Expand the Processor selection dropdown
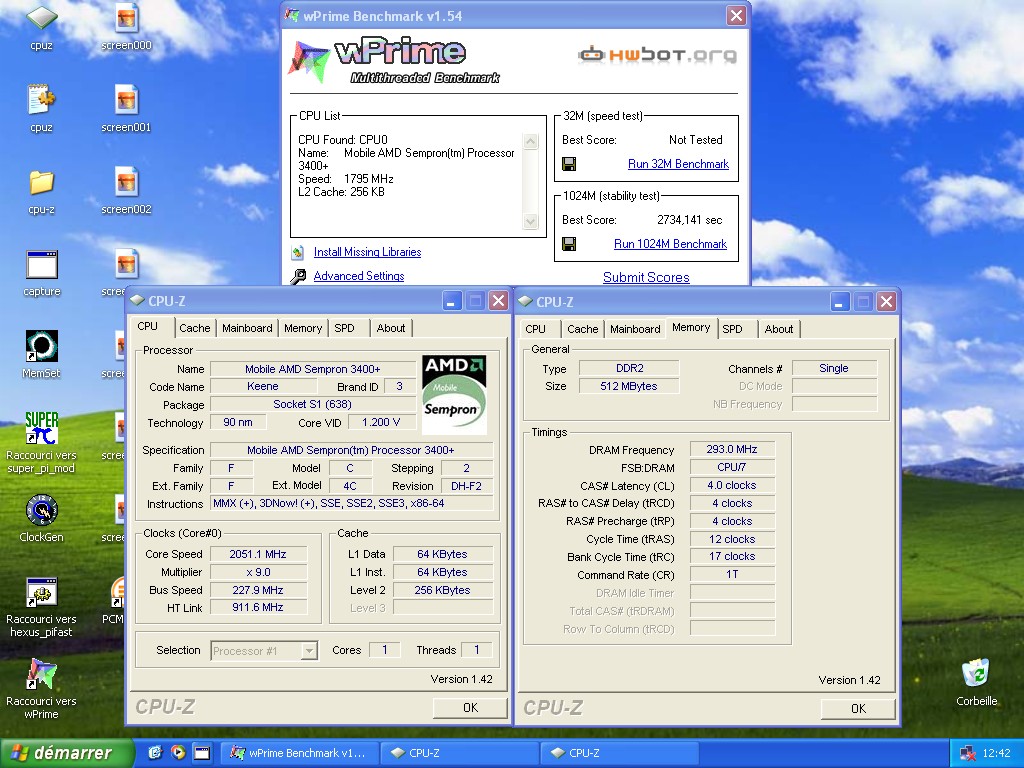The height and width of the screenshot is (768, 1024). coord(310,650)
